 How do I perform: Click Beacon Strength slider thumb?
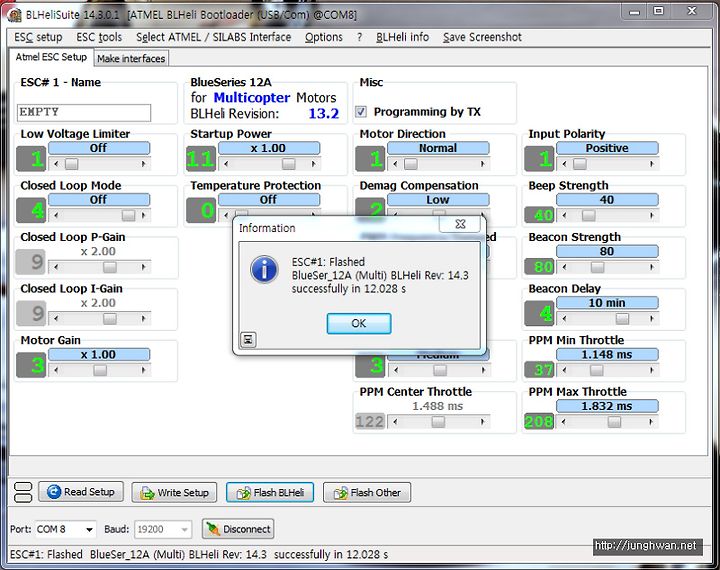pos(597,267)
